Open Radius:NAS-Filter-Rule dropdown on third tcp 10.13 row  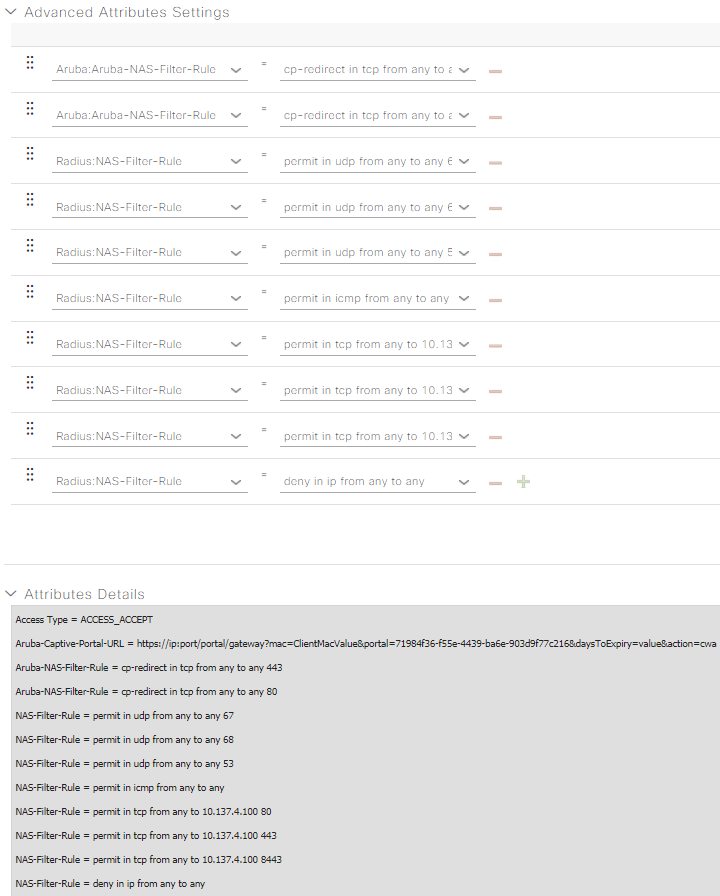pyautogui.click(x=150, y=437)
